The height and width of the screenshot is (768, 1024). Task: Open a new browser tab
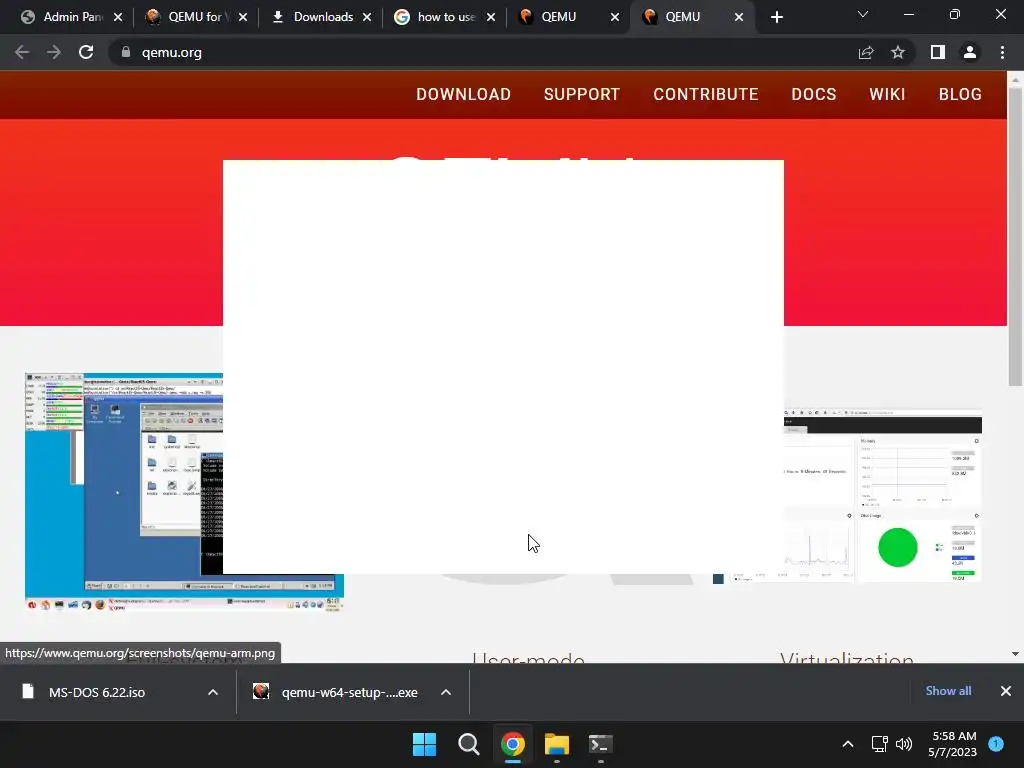click(776, 18)
